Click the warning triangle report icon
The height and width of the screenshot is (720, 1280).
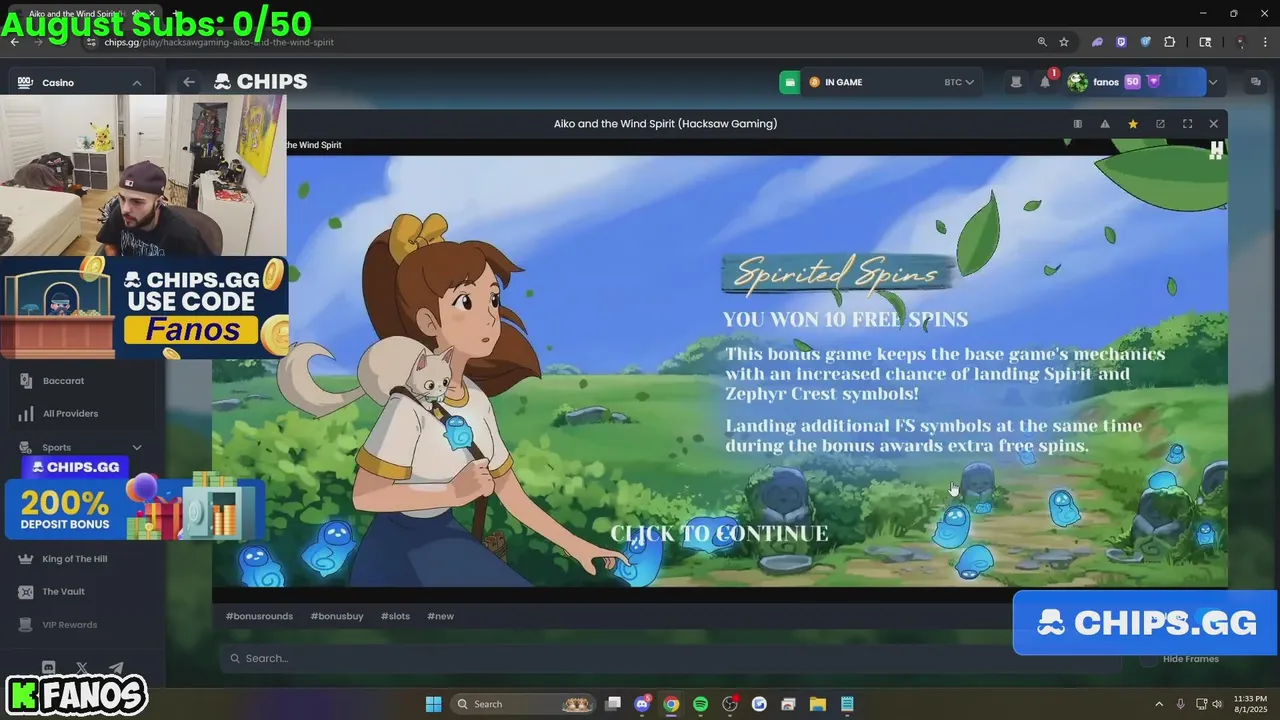coord(1105,124)
